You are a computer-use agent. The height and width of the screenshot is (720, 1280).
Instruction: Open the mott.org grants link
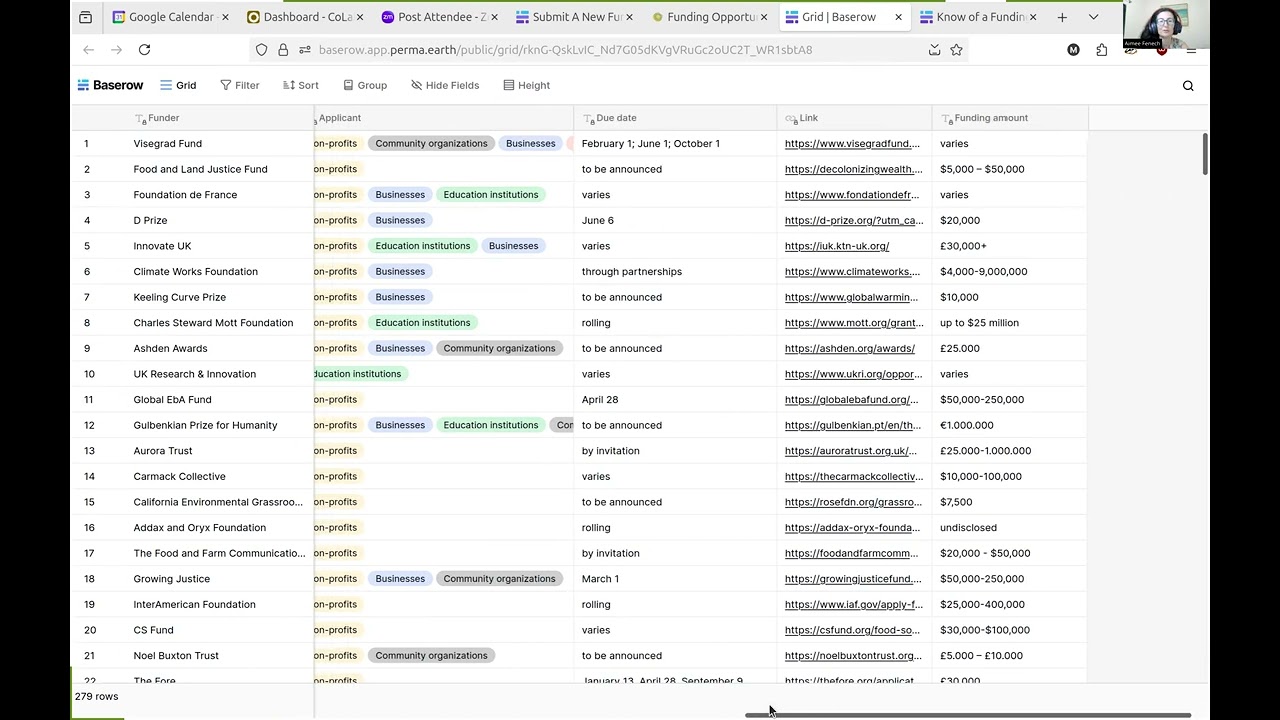point(854,323)
